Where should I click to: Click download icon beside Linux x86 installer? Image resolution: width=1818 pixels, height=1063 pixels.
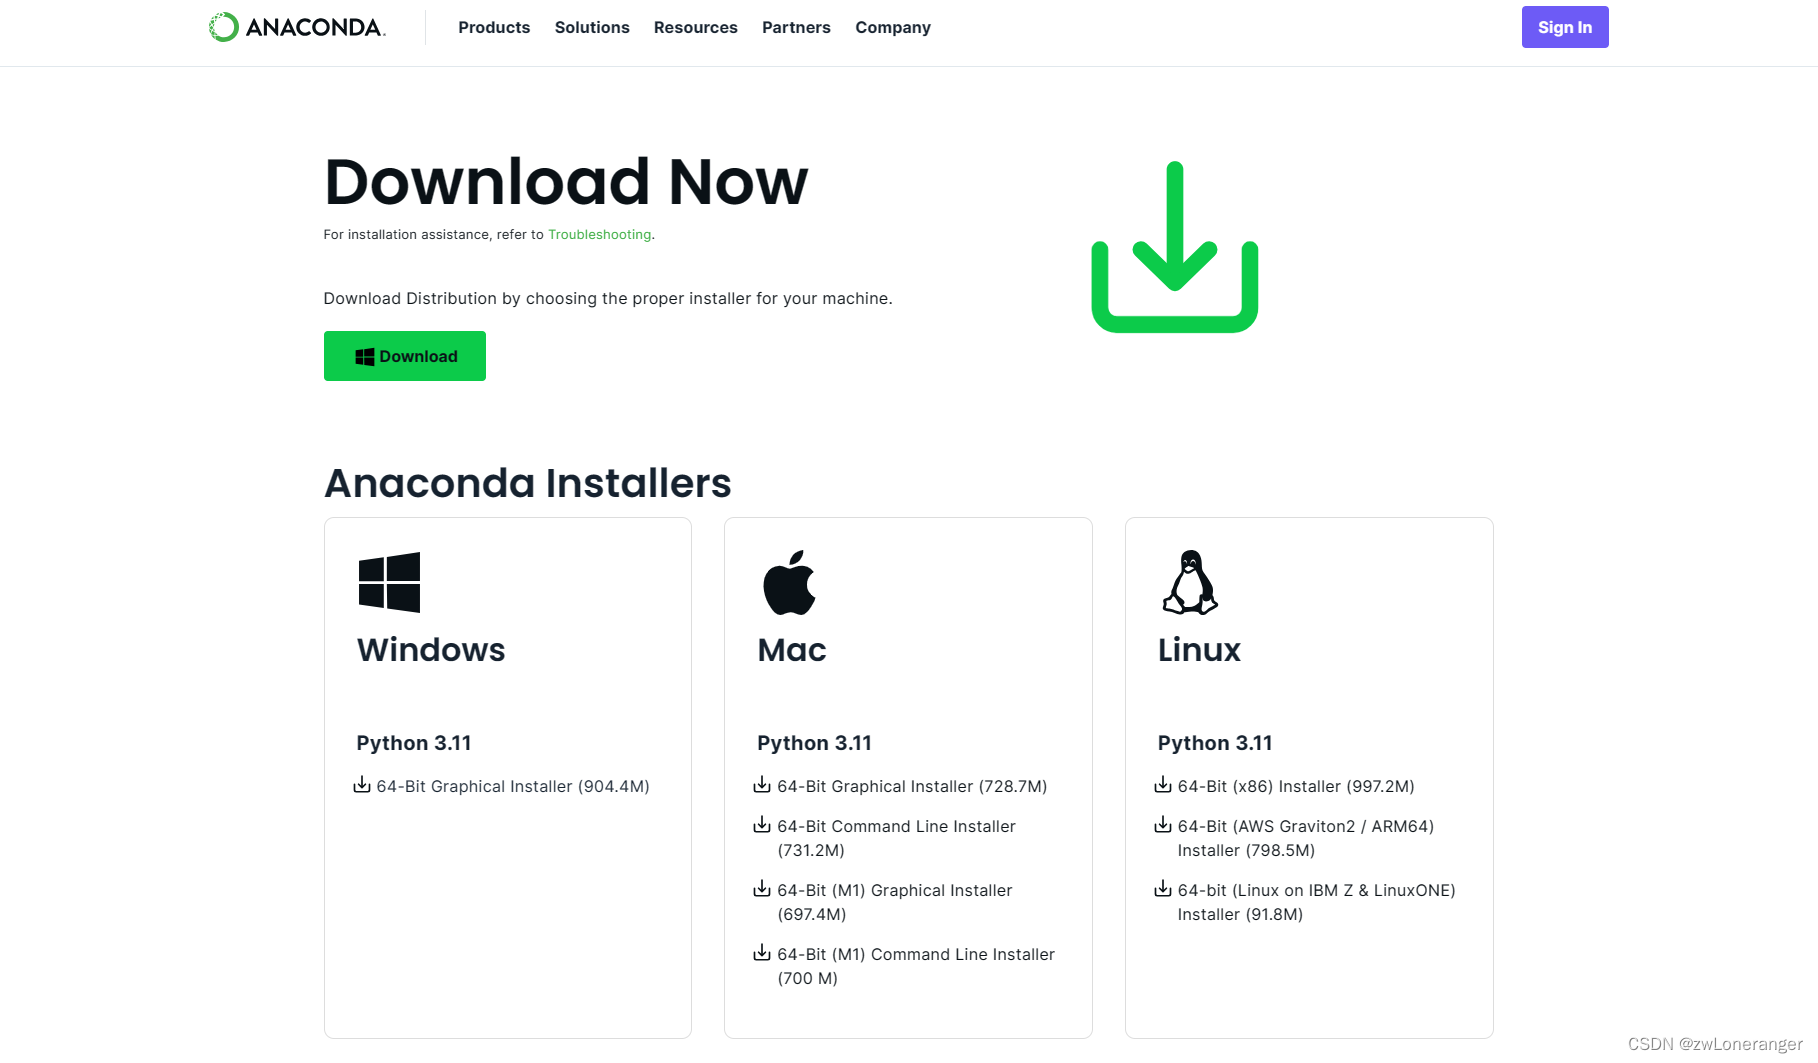click(x=1163, y=785)
